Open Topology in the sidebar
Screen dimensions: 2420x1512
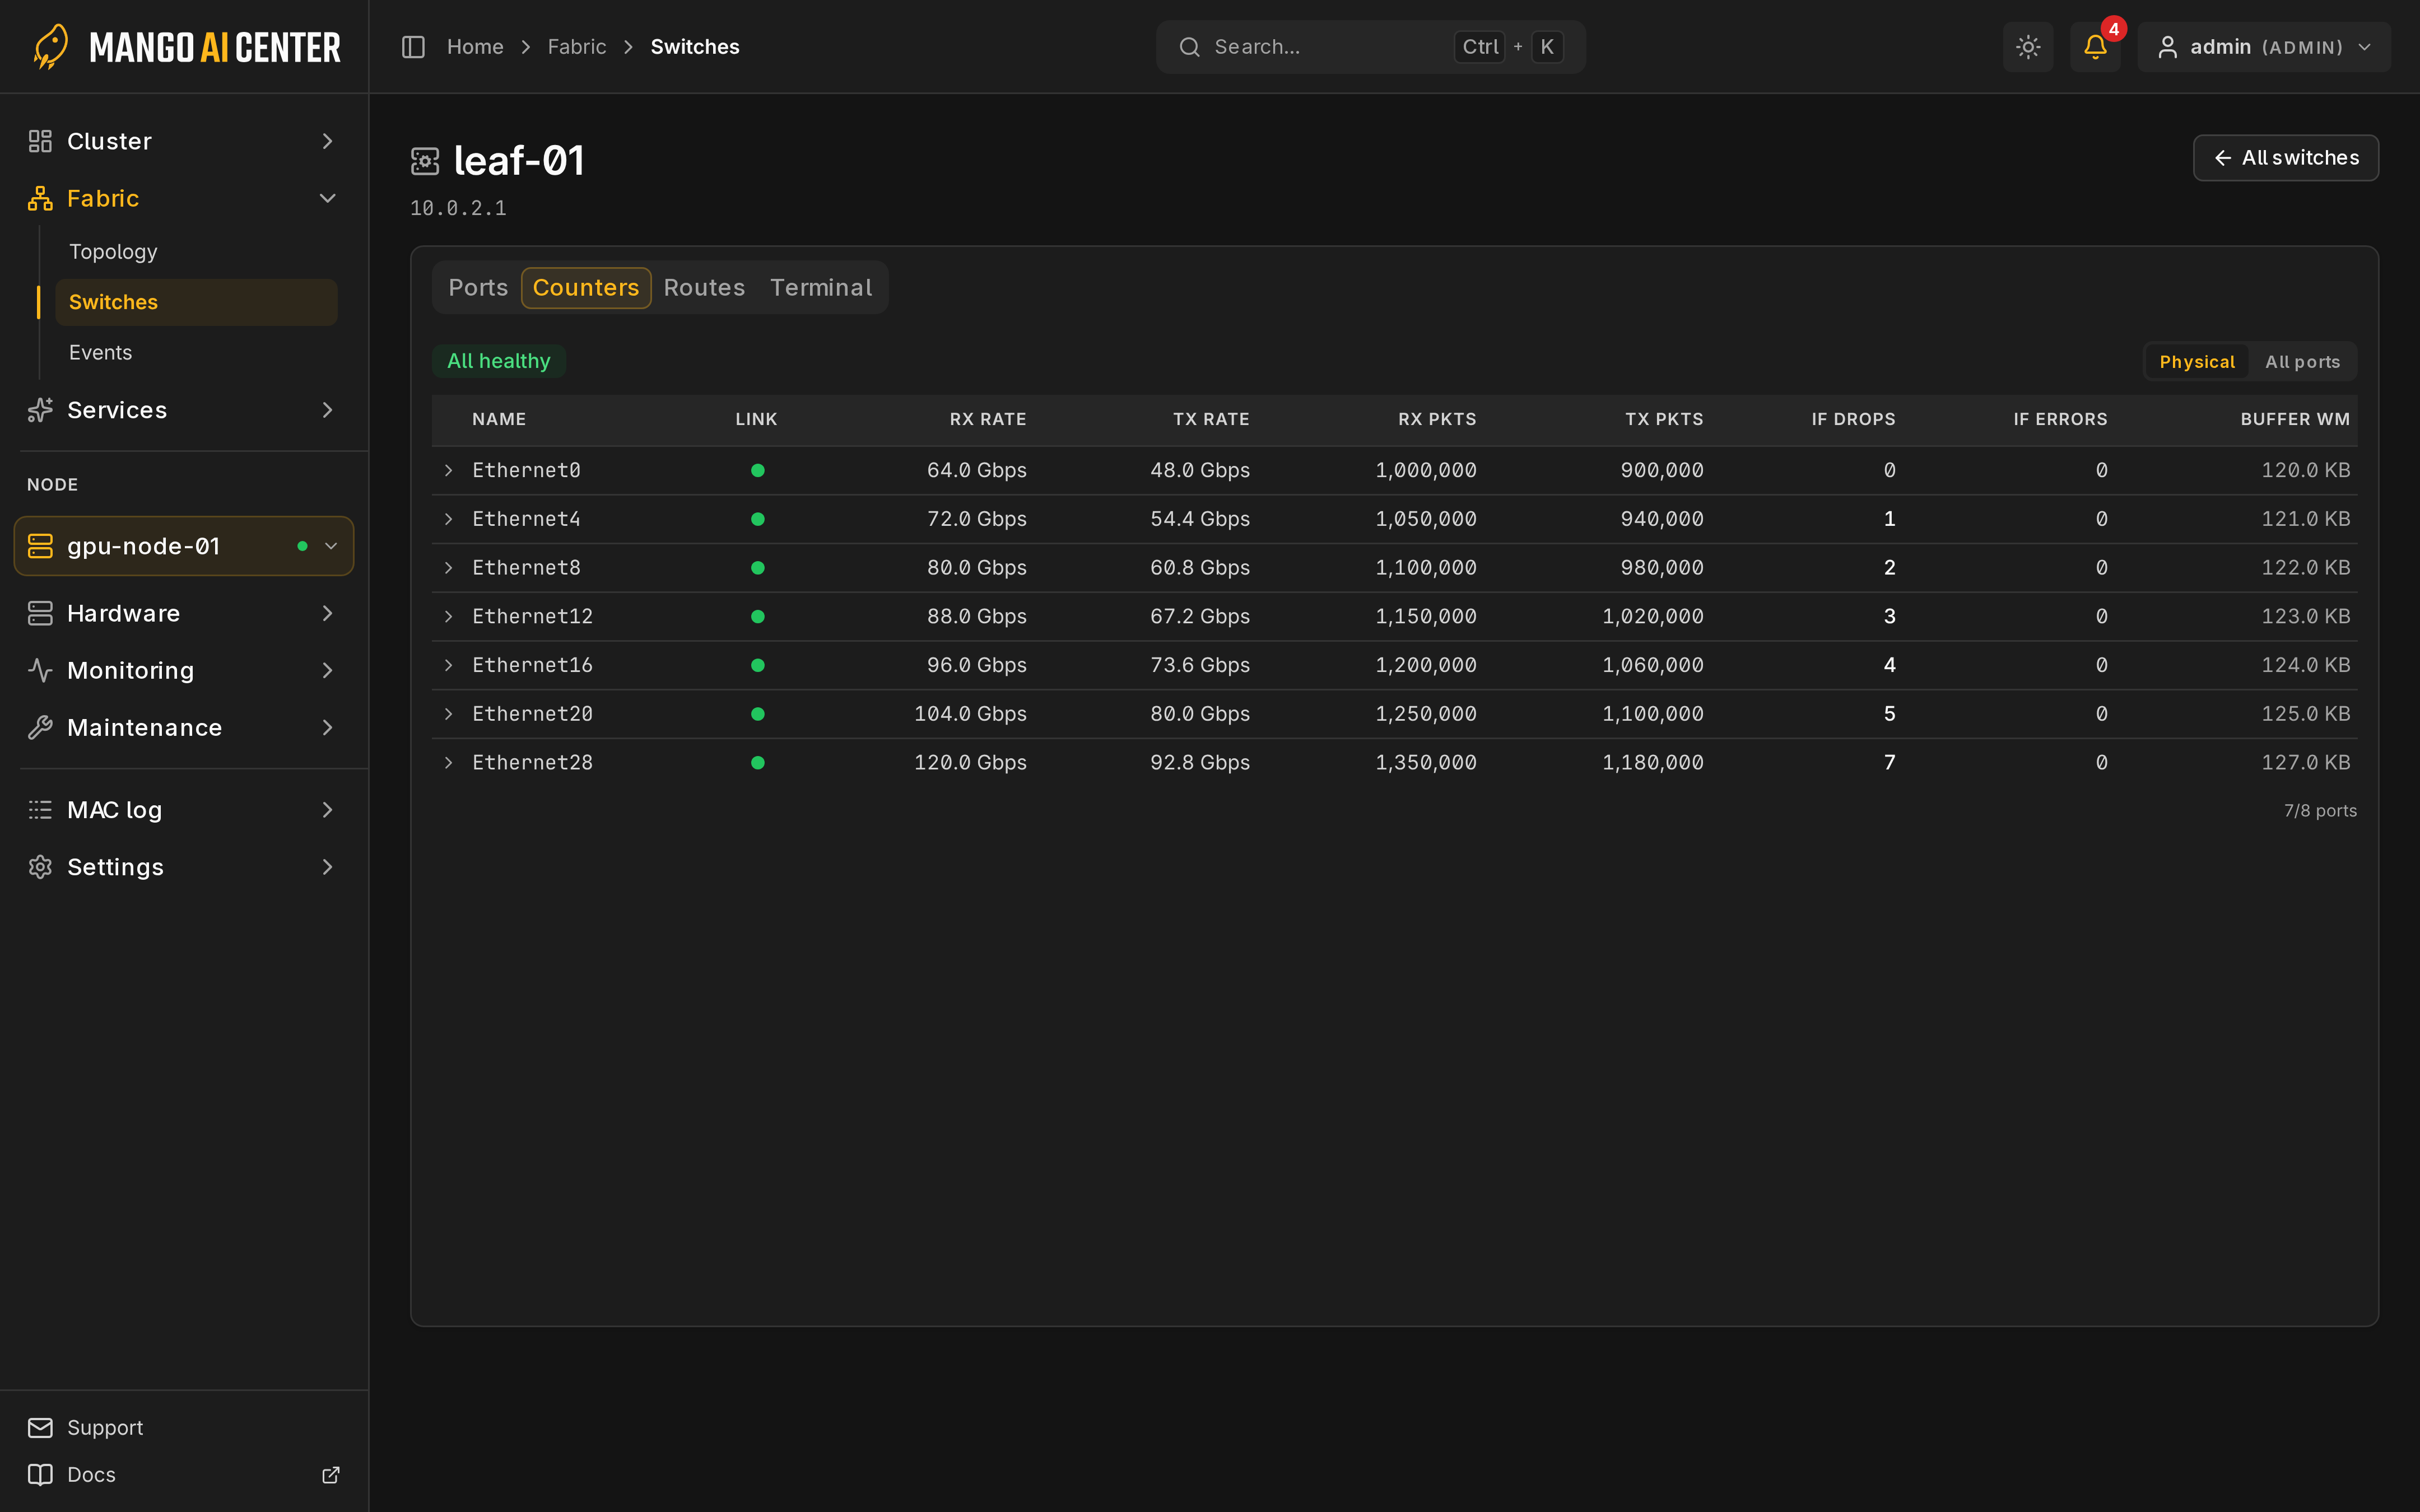[113, 252]
